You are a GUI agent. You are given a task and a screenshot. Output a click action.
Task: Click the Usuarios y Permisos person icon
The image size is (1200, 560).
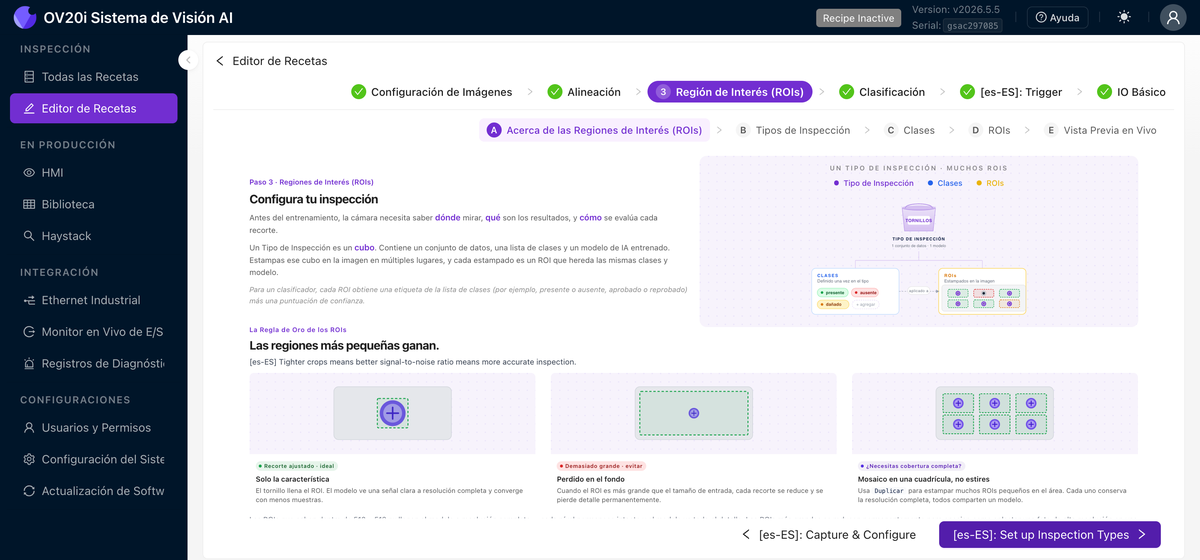click(x=29, y=428)
